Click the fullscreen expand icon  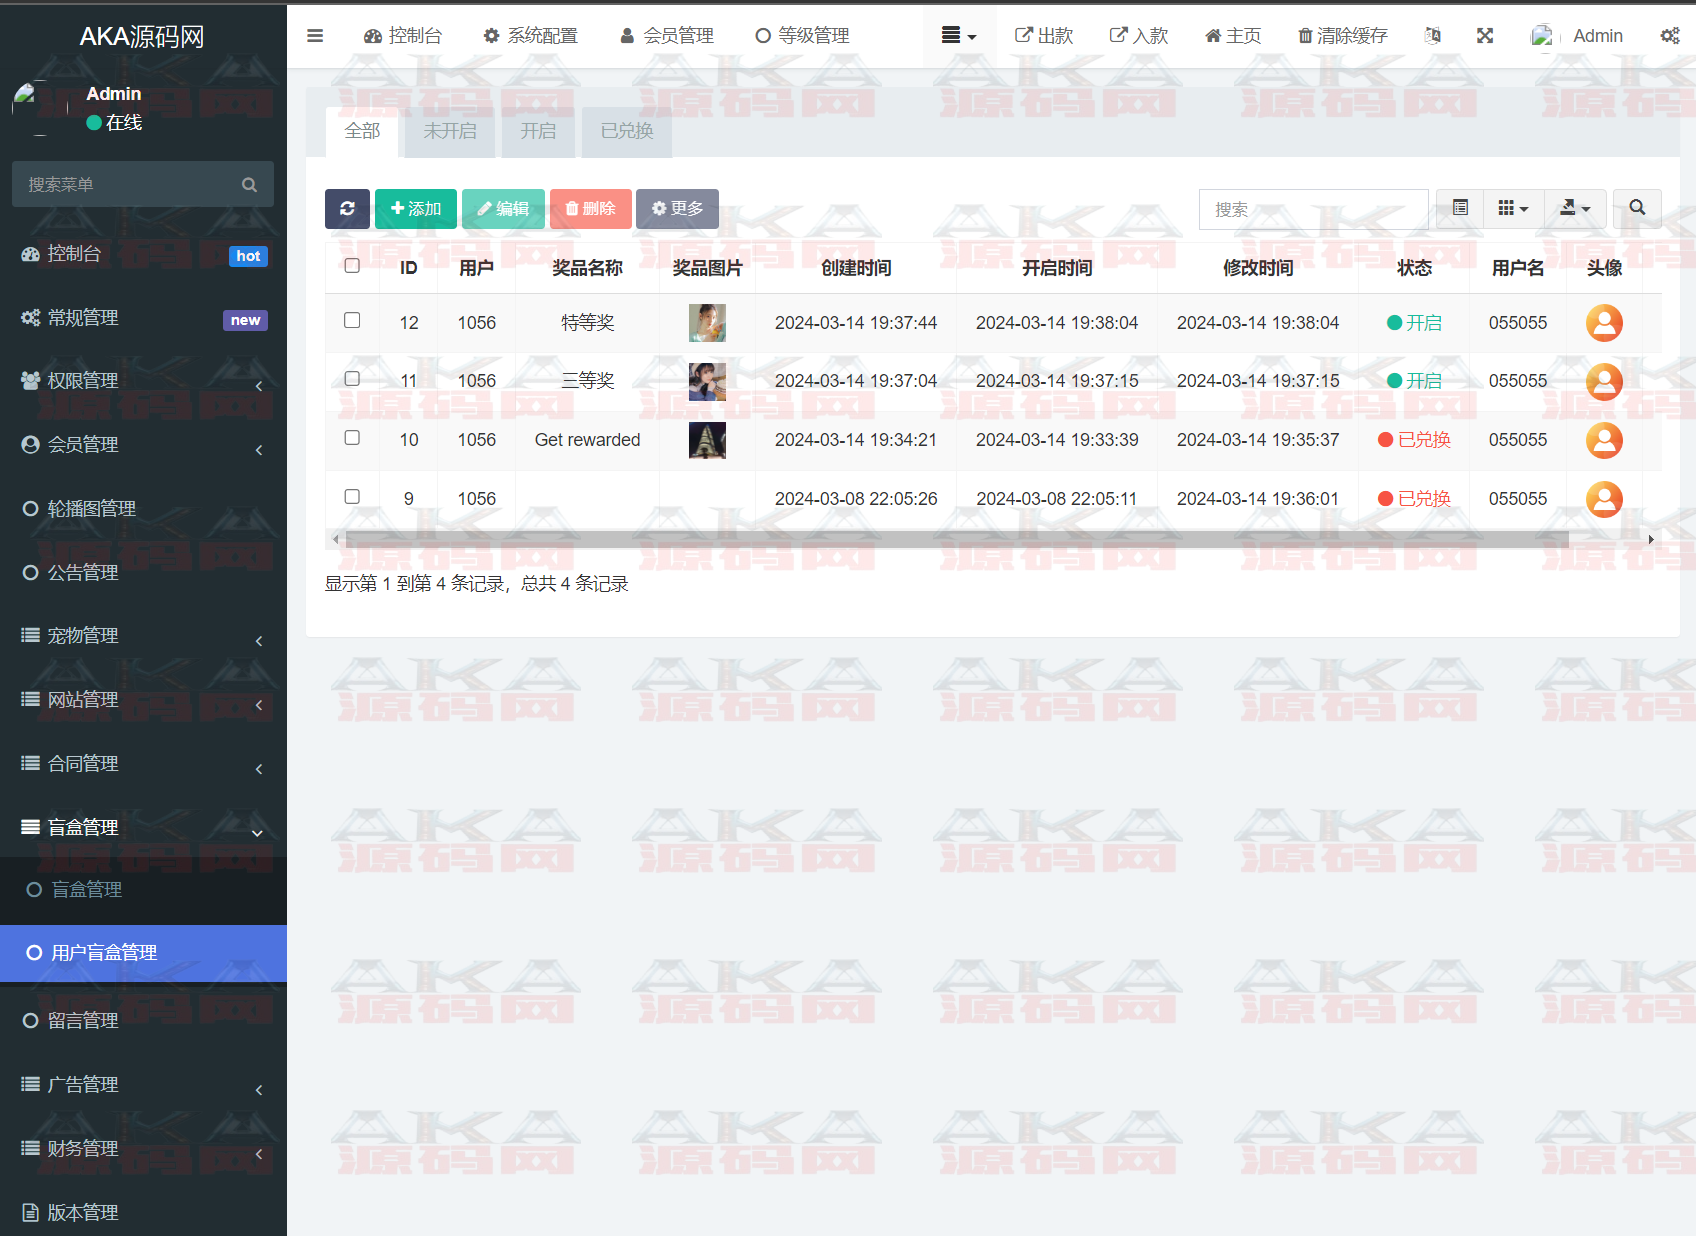(1485, 36)
